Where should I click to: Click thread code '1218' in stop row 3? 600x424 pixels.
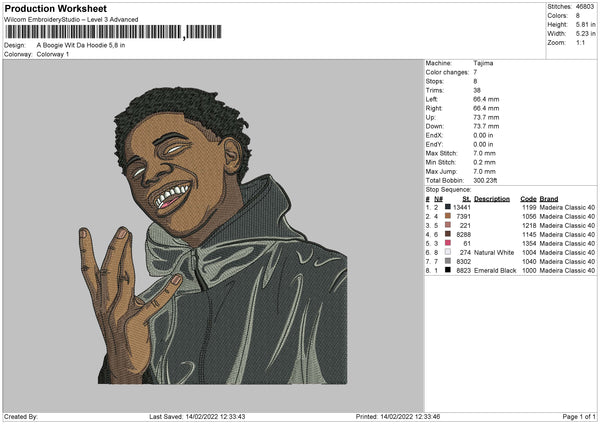(x=529, y=225)
